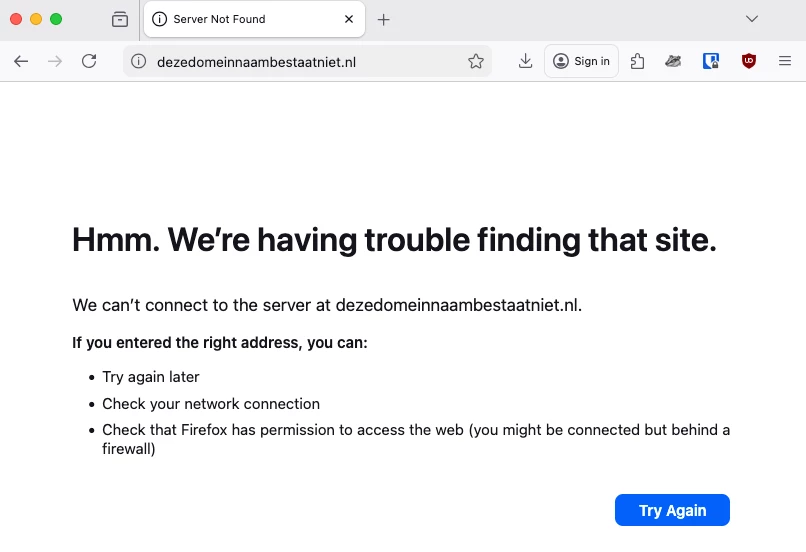Go back to the previous page

[21, 61]
